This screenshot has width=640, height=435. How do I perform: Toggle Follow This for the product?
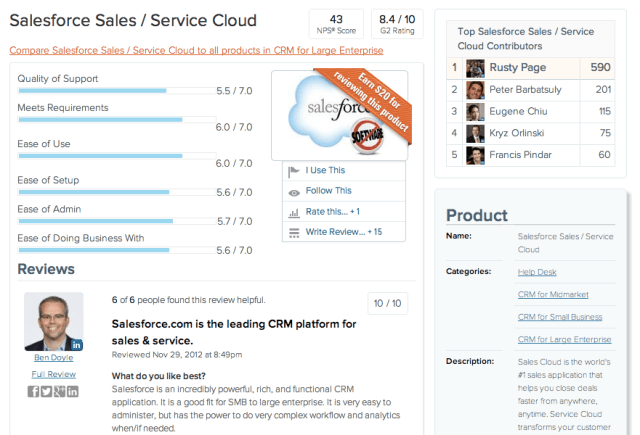(x=328, y=191)
